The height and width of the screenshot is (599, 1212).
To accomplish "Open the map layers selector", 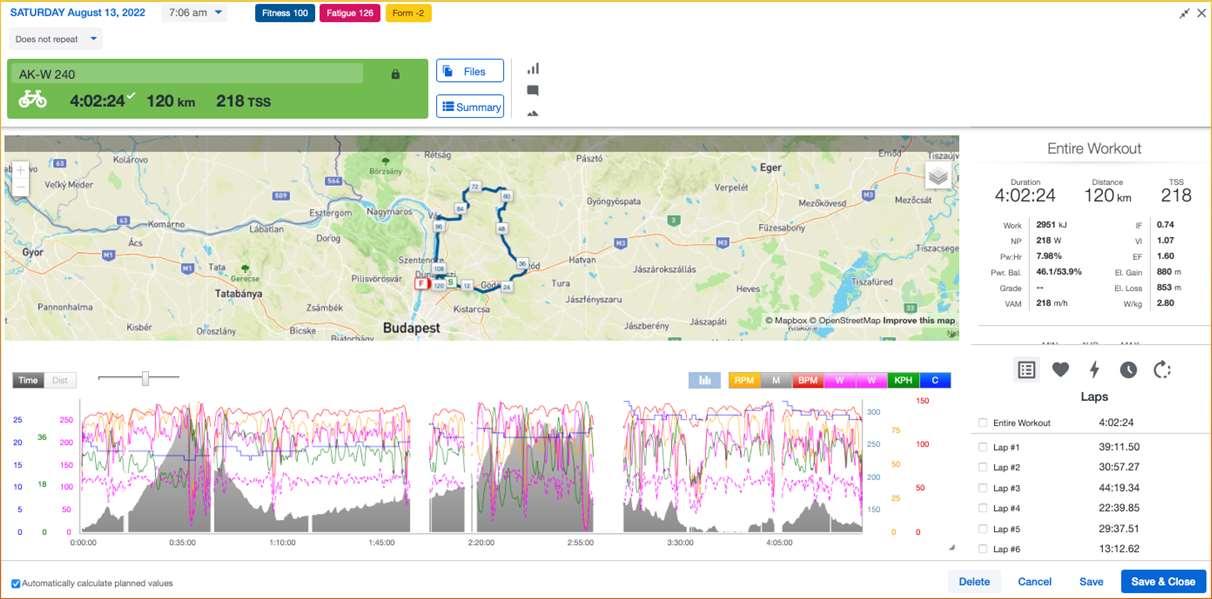I will pyautogui.click(x=937, y=176).
